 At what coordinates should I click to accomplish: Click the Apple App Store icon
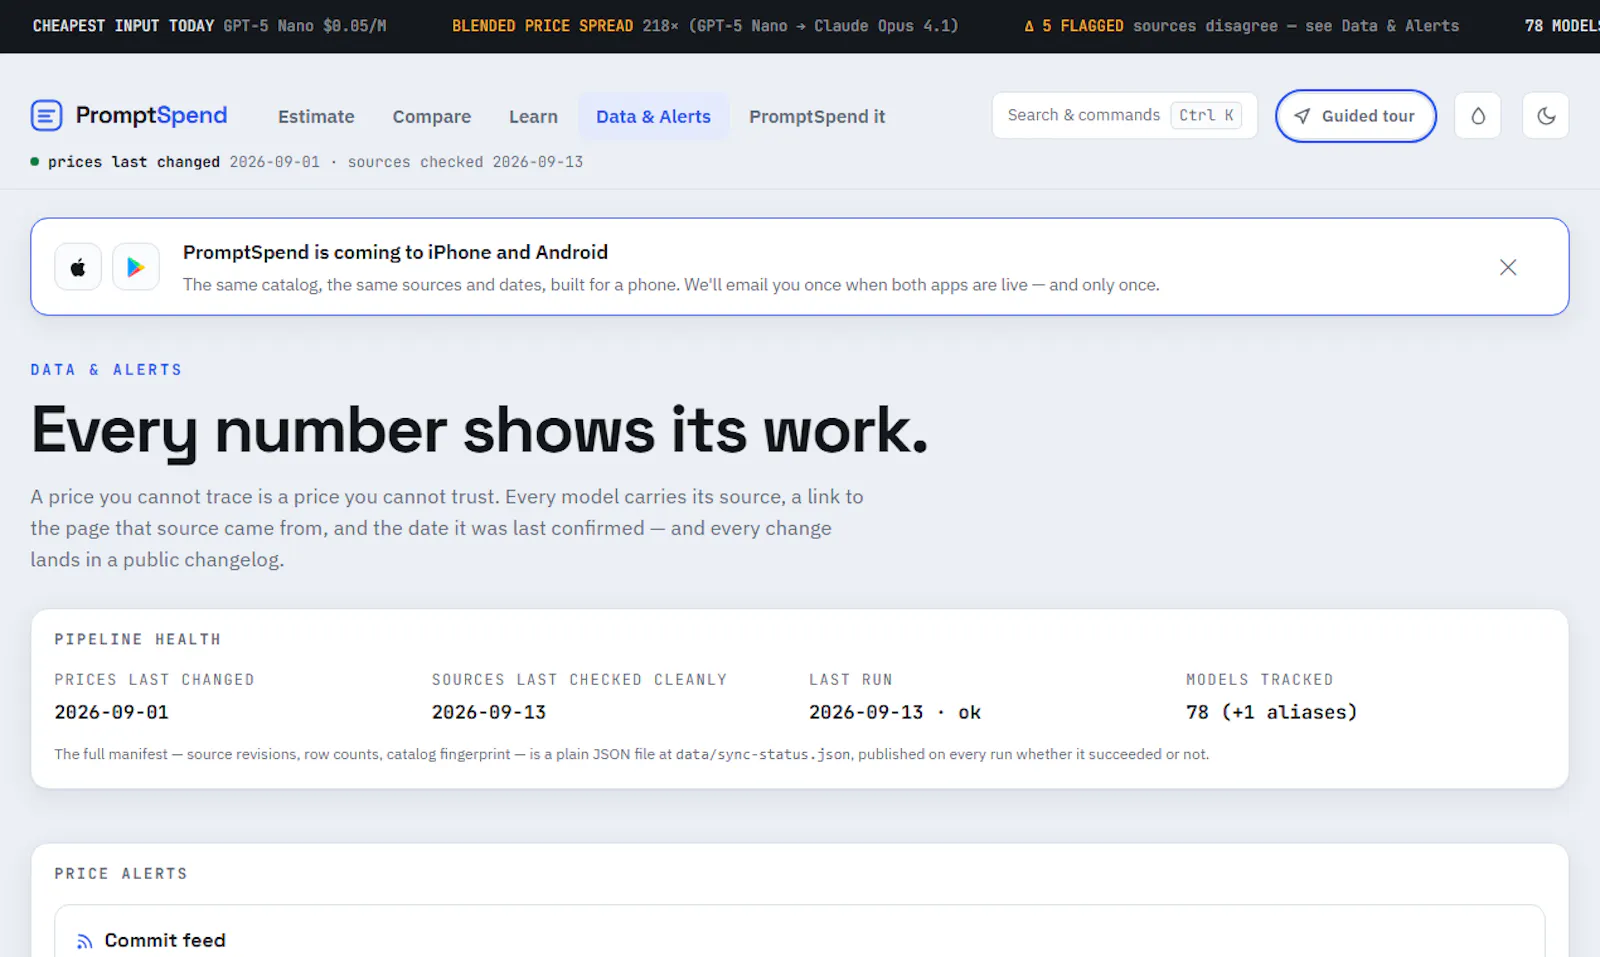(x=78, y=267)
